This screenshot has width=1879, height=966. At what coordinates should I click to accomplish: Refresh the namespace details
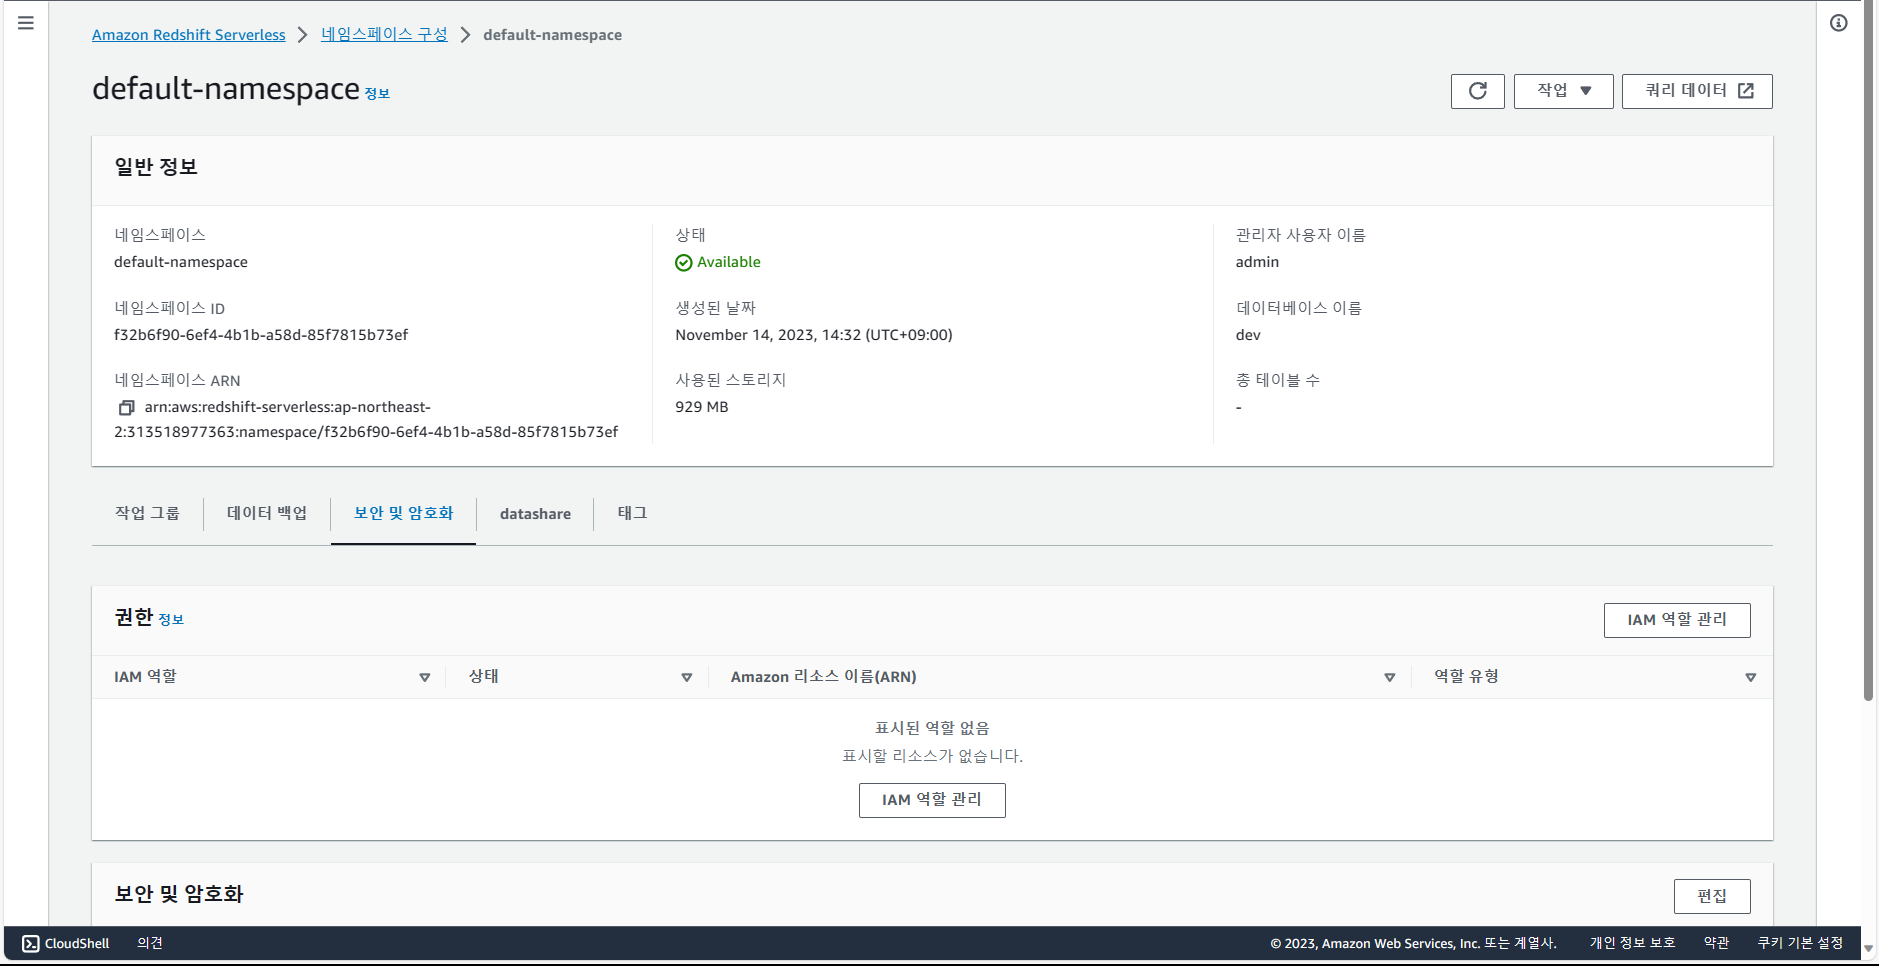pyautogui.click(x=1477, y=91)
